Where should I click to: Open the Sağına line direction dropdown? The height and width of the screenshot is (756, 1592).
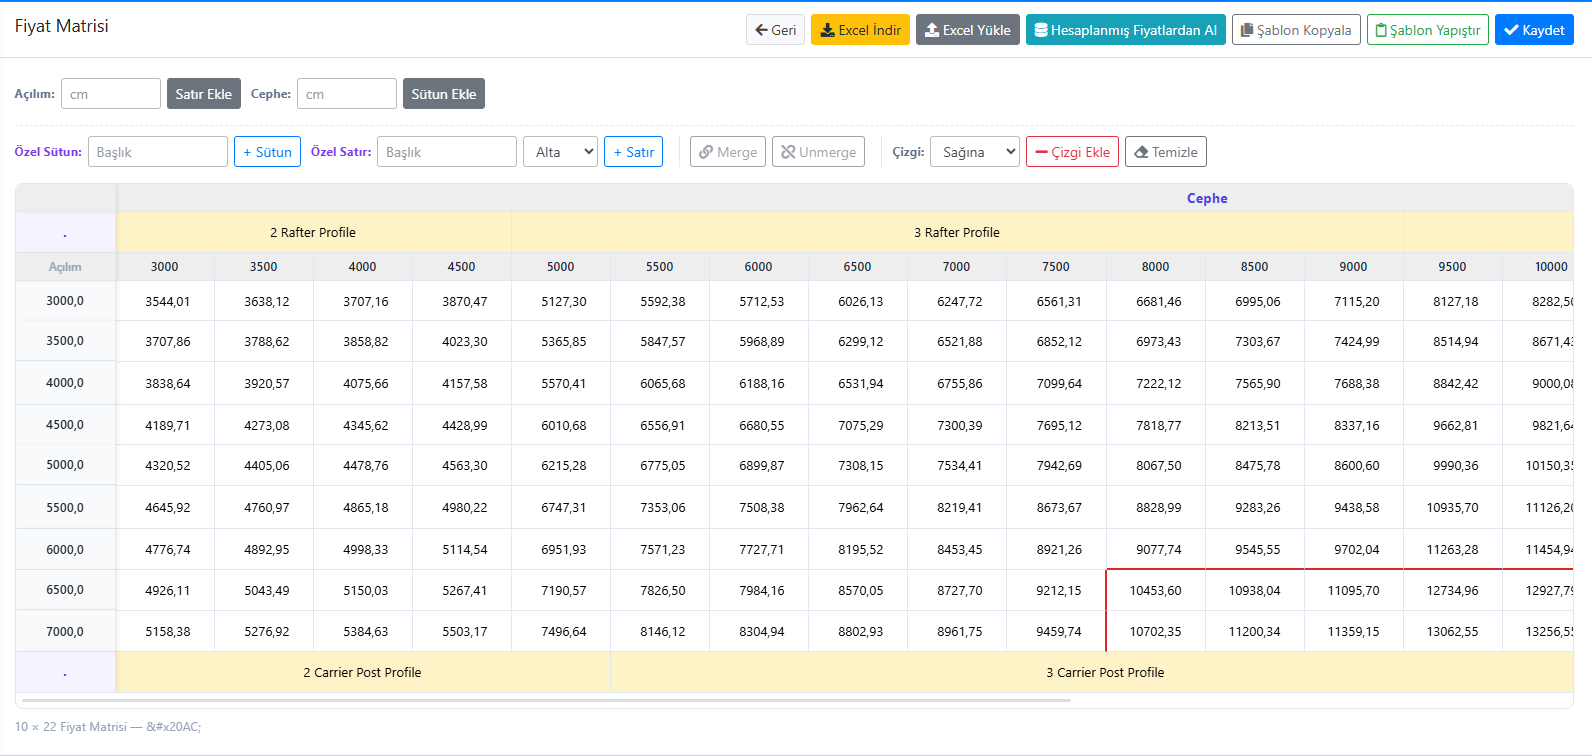[975, 152]
